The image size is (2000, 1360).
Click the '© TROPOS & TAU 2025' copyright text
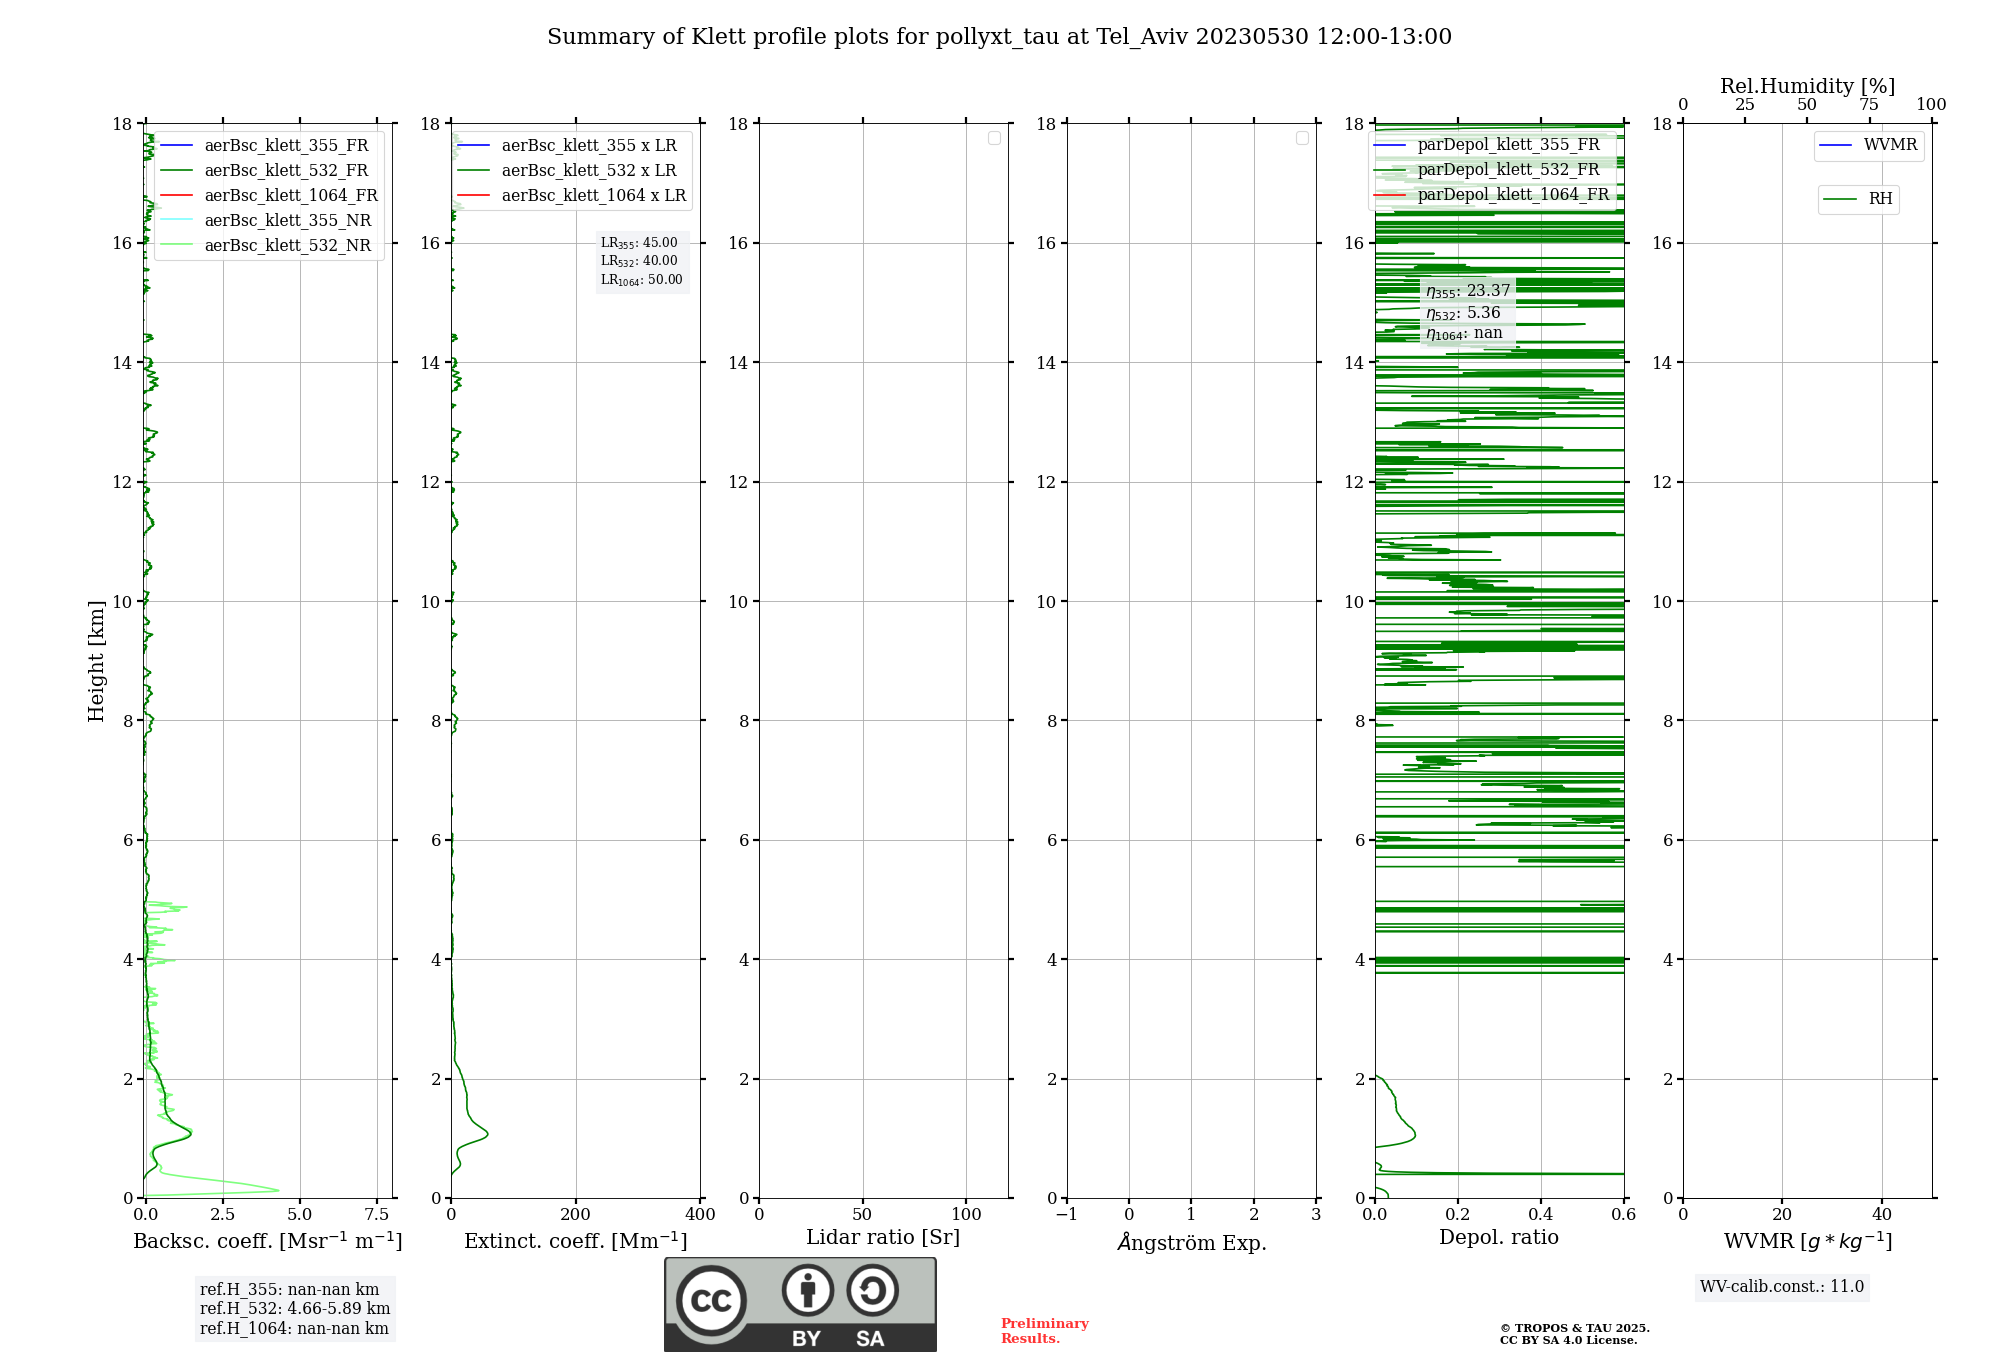pos(1575,1329)
